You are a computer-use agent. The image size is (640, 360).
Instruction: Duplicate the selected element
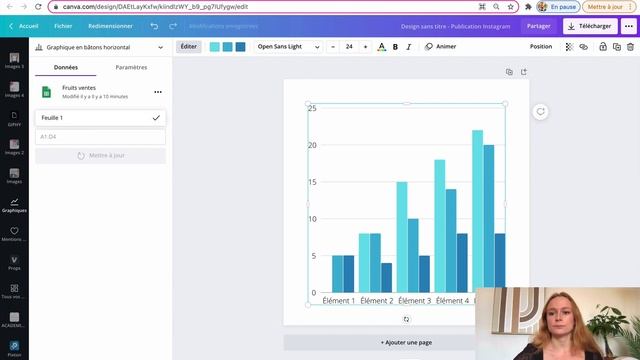(x=617, y=47)
